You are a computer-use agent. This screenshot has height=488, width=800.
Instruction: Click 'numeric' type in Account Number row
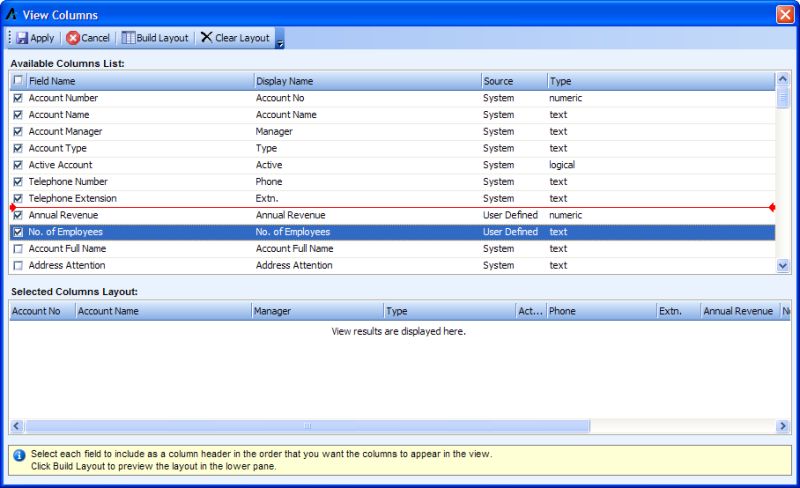[x=565, y=98]
